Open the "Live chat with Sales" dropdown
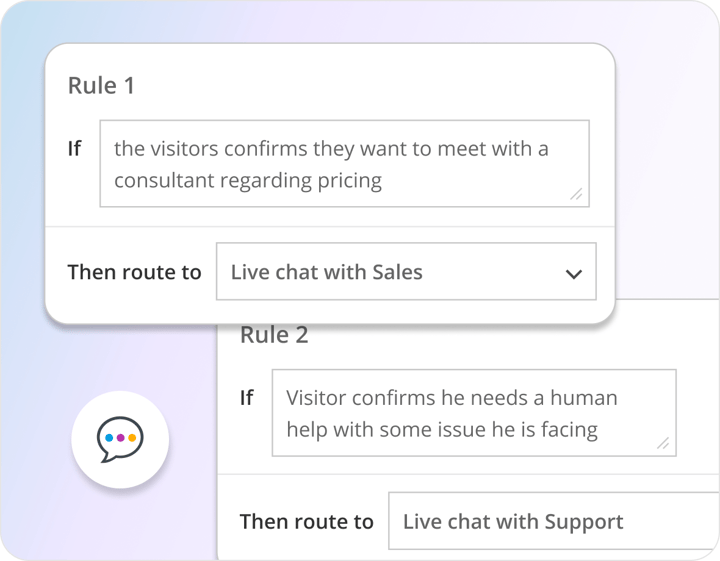720x561 pixels. [405, 272]
